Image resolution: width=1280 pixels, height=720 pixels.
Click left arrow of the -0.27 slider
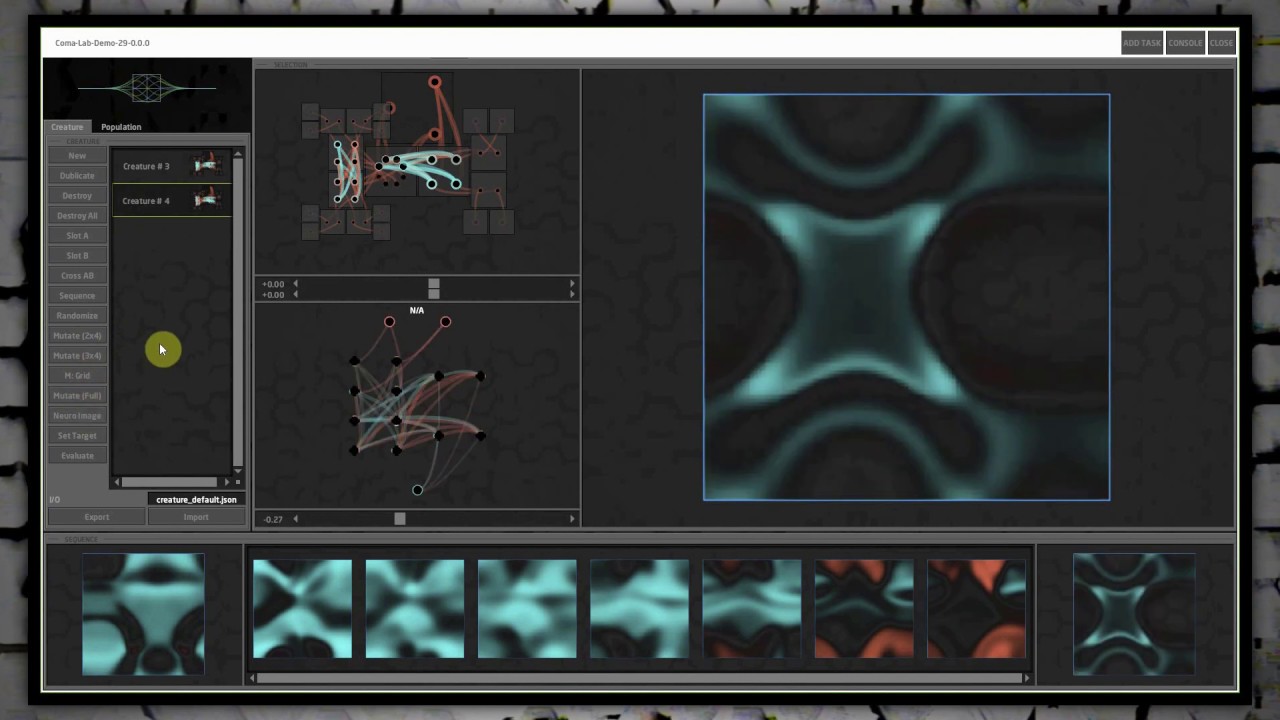coord(295,519)
